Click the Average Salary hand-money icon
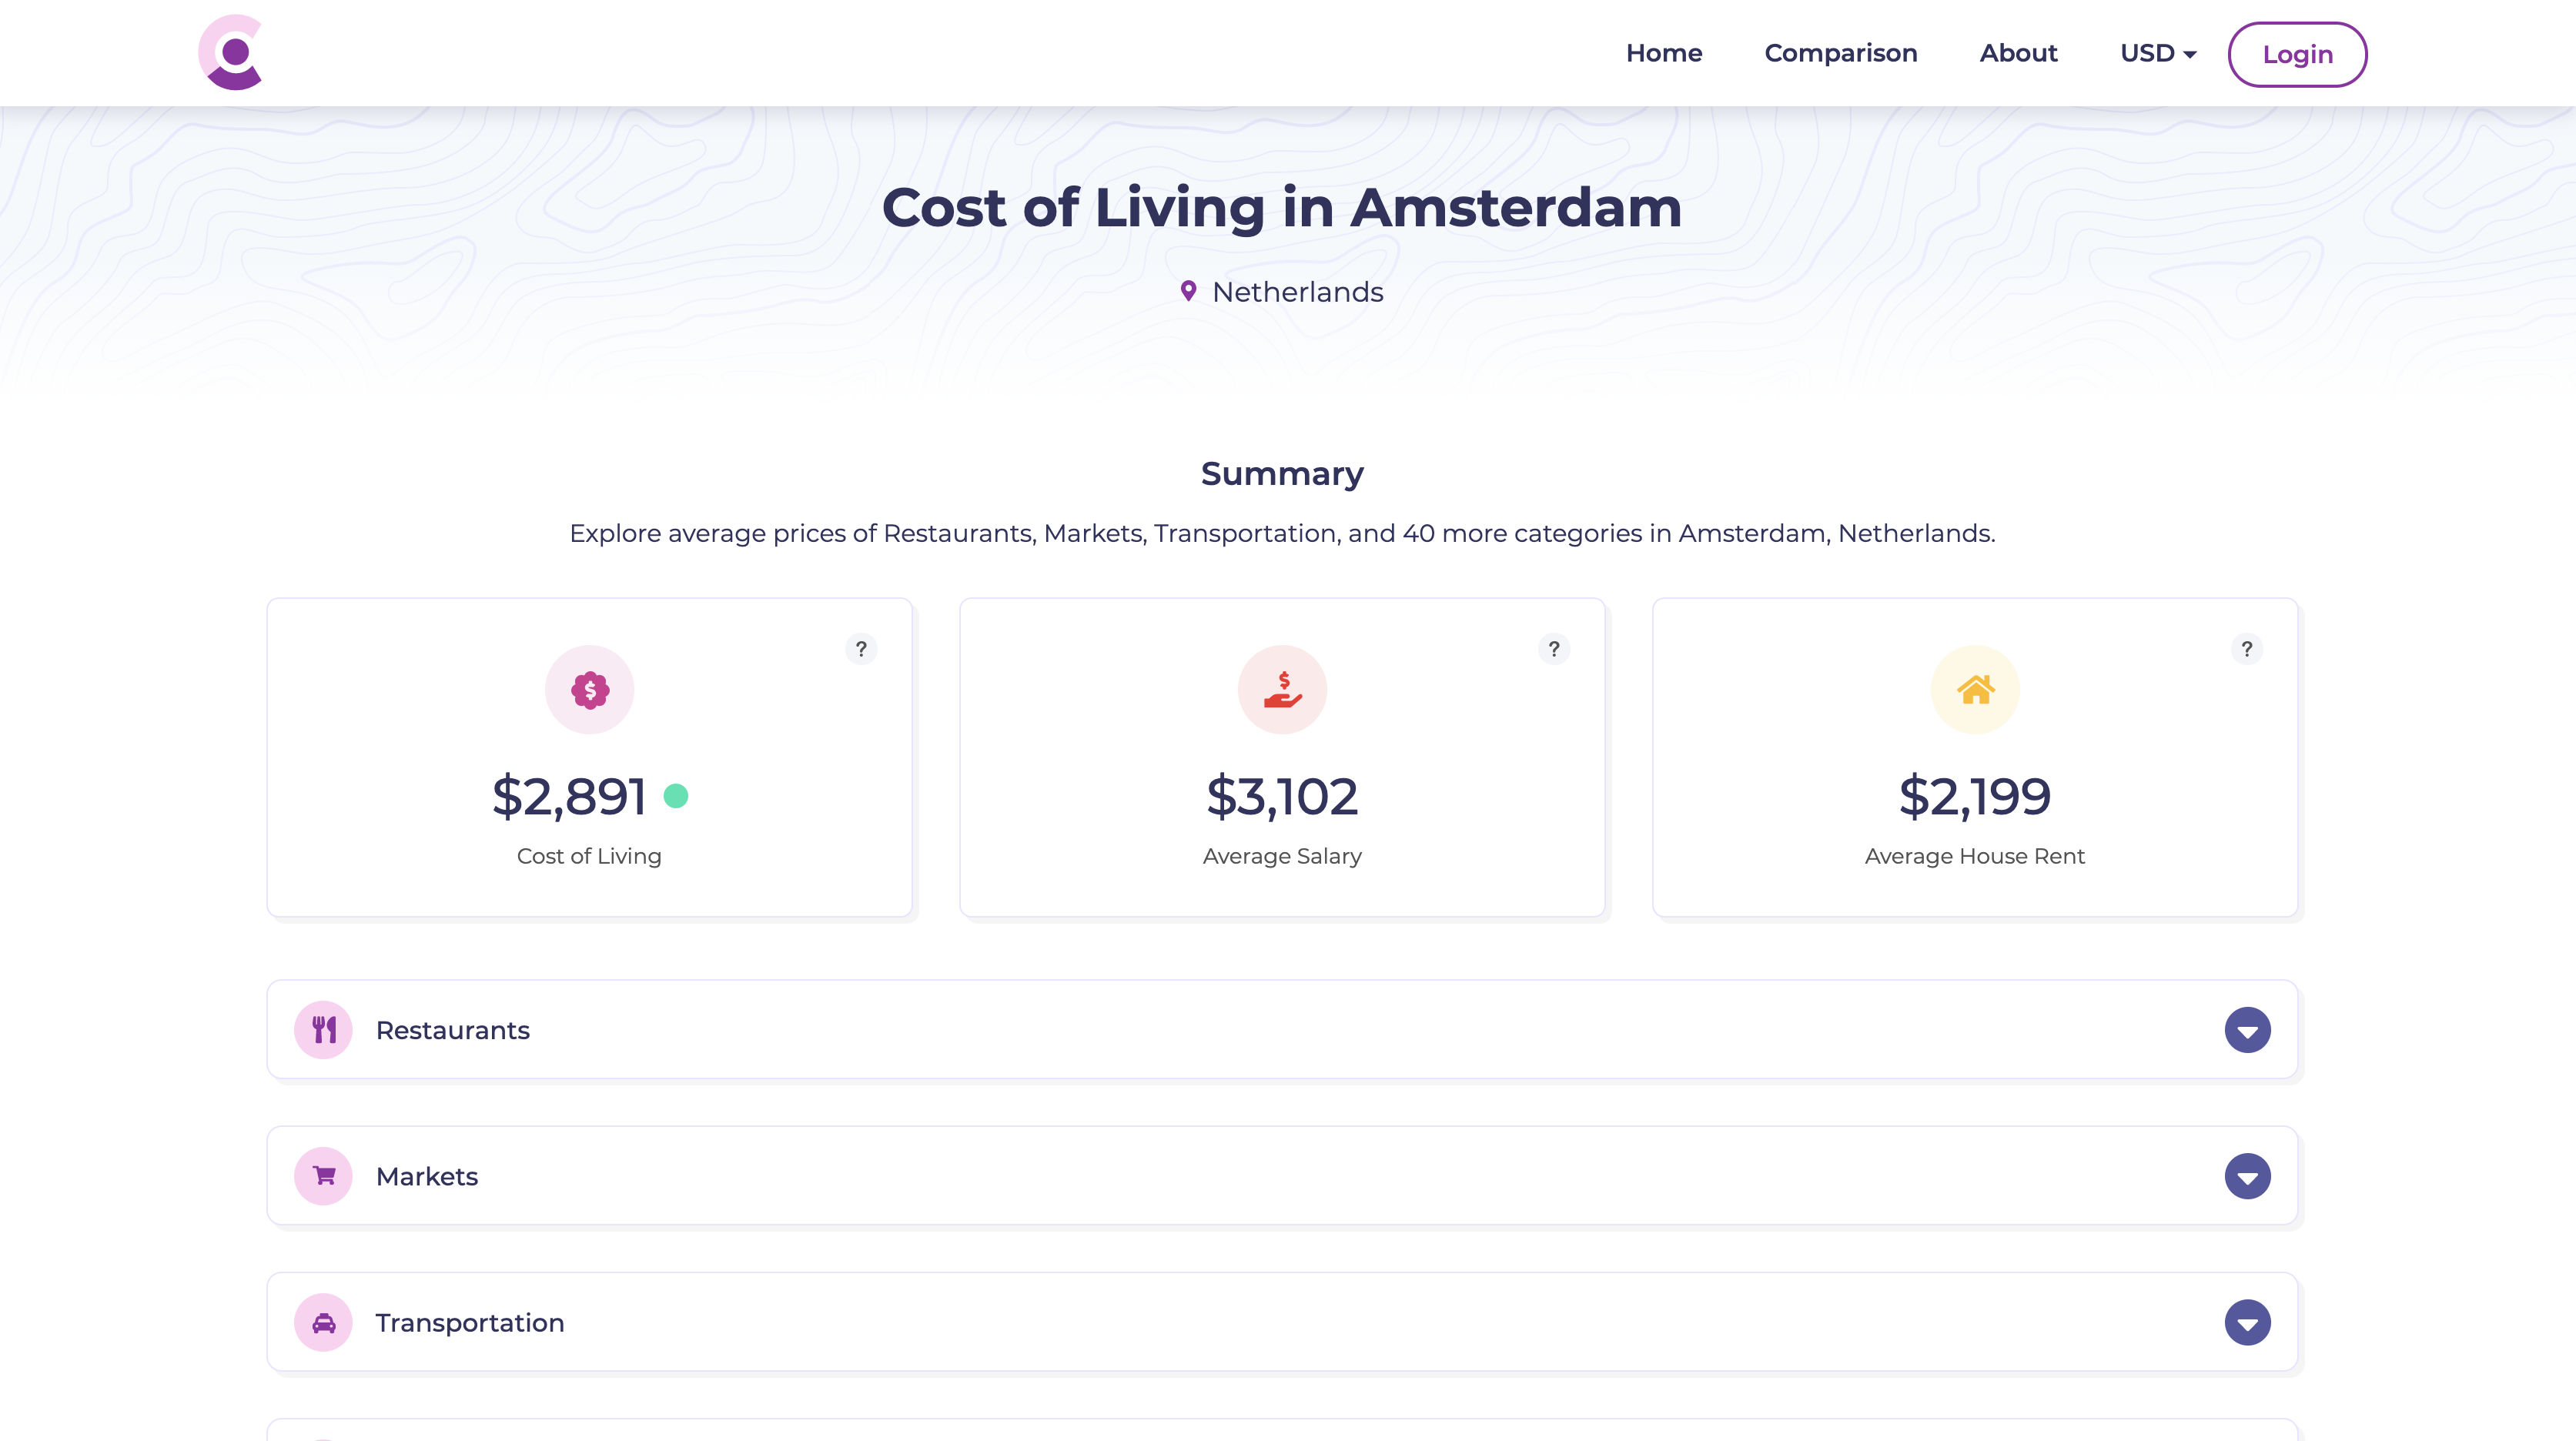This screenshot has height=1441, width=2576. point(1282,690)
